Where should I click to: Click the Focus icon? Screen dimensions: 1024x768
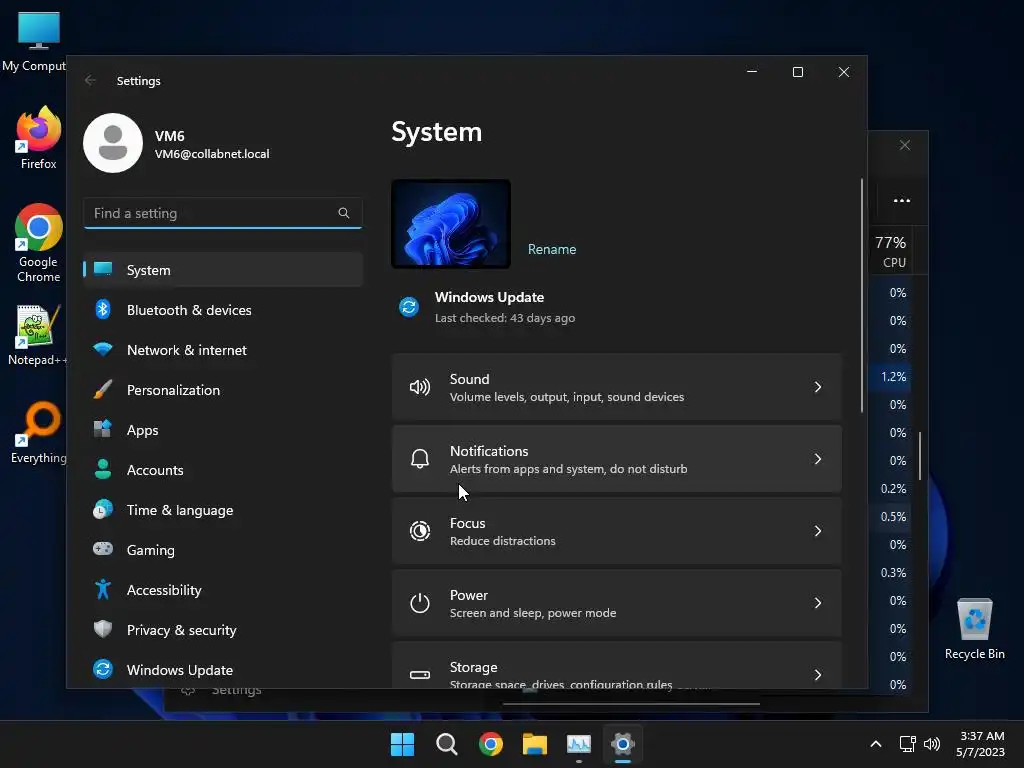click(419, 531)
